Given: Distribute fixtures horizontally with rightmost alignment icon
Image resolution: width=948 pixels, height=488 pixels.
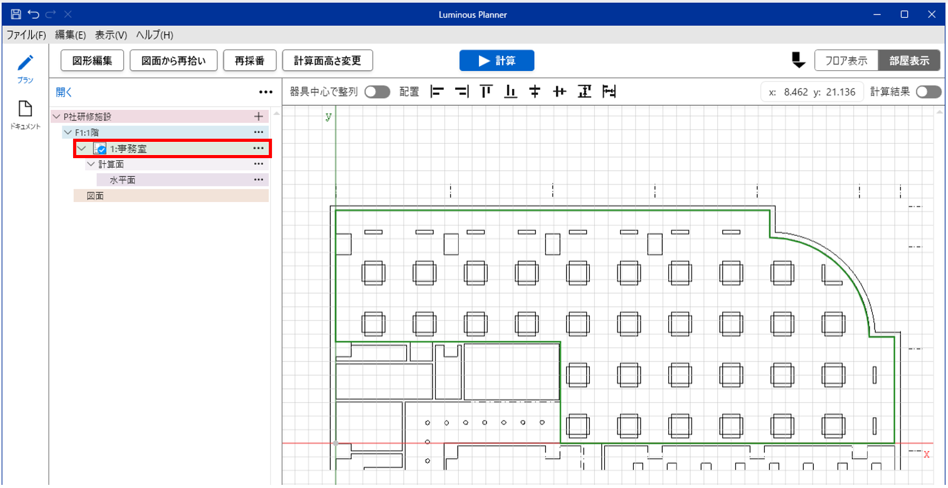Looking at the screenshot, I should tap(609, 92).
